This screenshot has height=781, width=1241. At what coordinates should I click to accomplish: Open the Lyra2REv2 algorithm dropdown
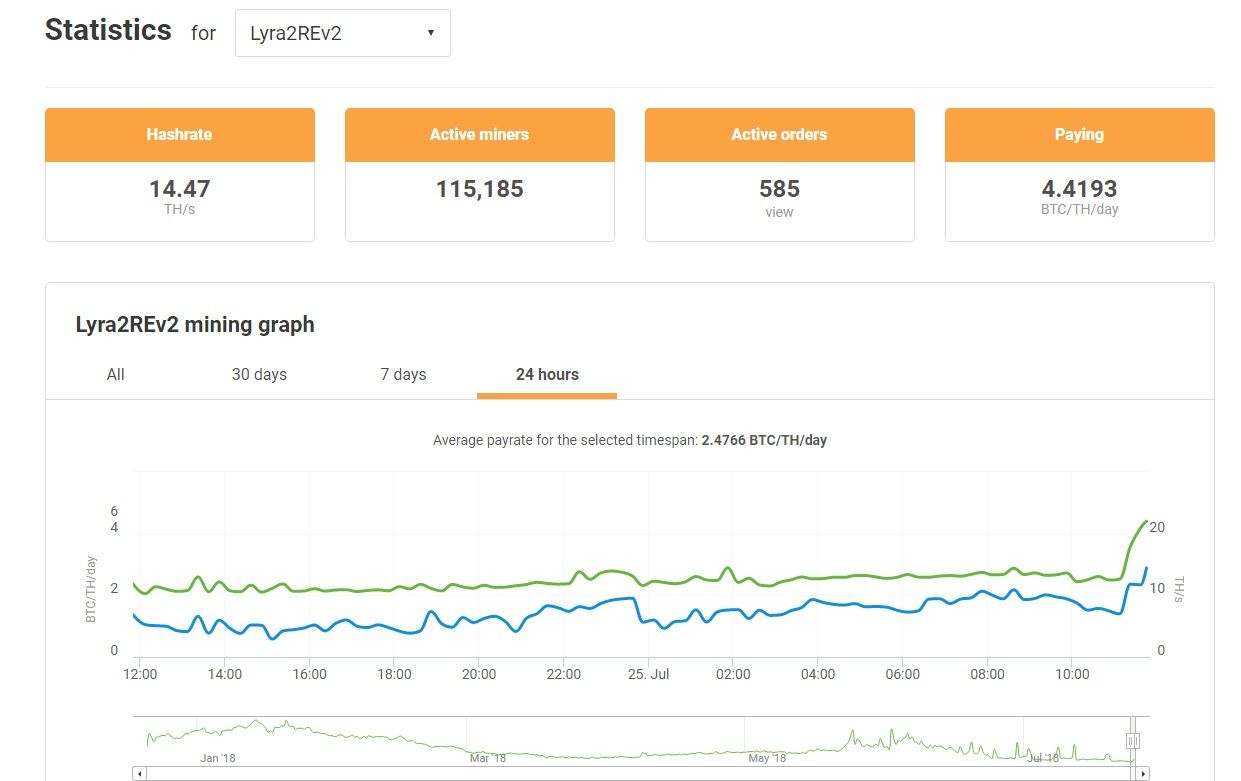click(342, 33)
